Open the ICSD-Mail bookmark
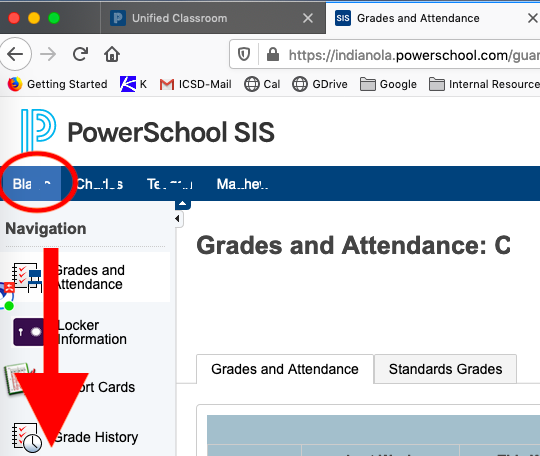The width and height of the screenshot is (540, 456). 195,84
